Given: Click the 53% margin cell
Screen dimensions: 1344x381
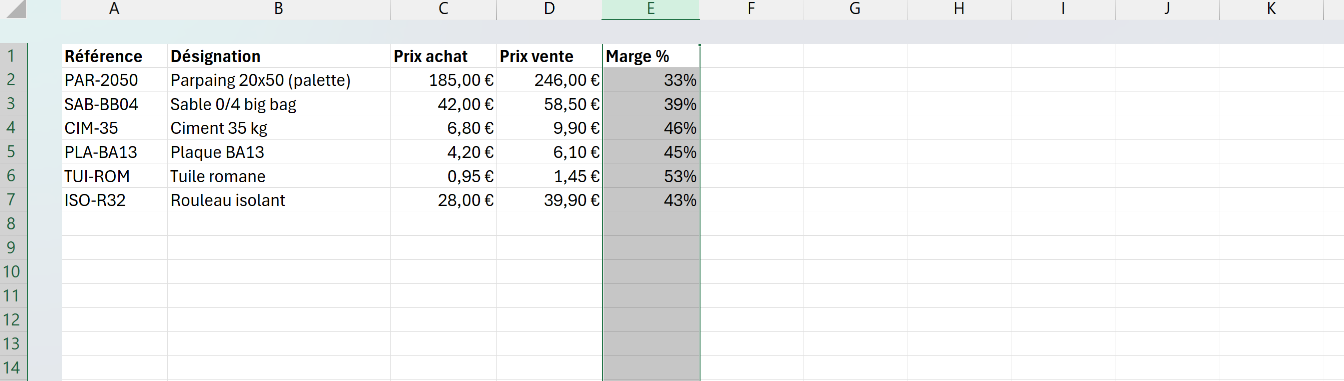Looking at the screenshot, I should click(x=651, y=176).
